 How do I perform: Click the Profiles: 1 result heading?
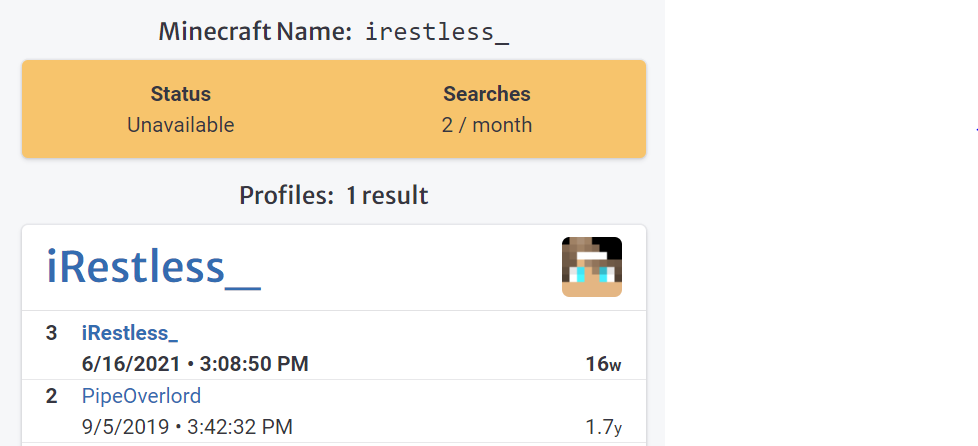point(334,196)
